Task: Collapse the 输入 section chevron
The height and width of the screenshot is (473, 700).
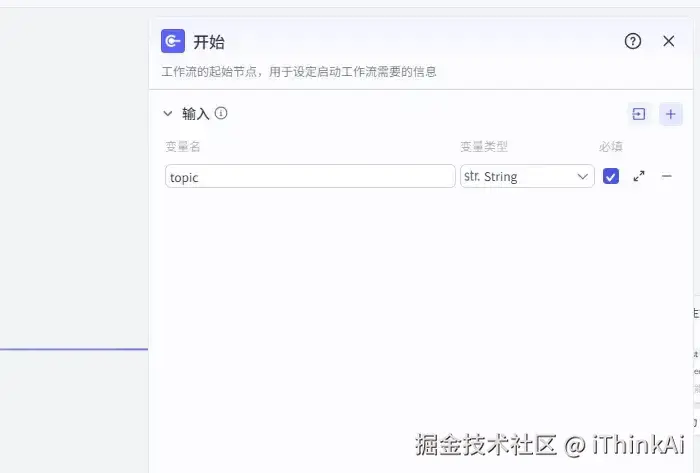Action: coord(168,113)
